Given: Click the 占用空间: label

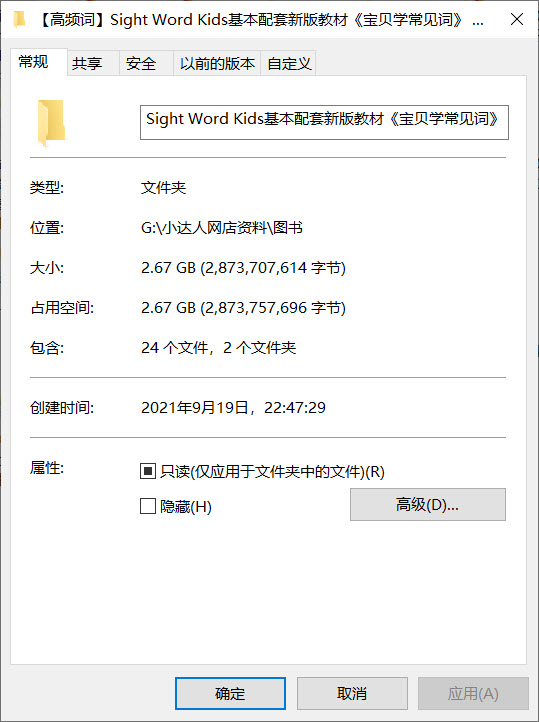Looking at the screenshot, I should [62, 308].
